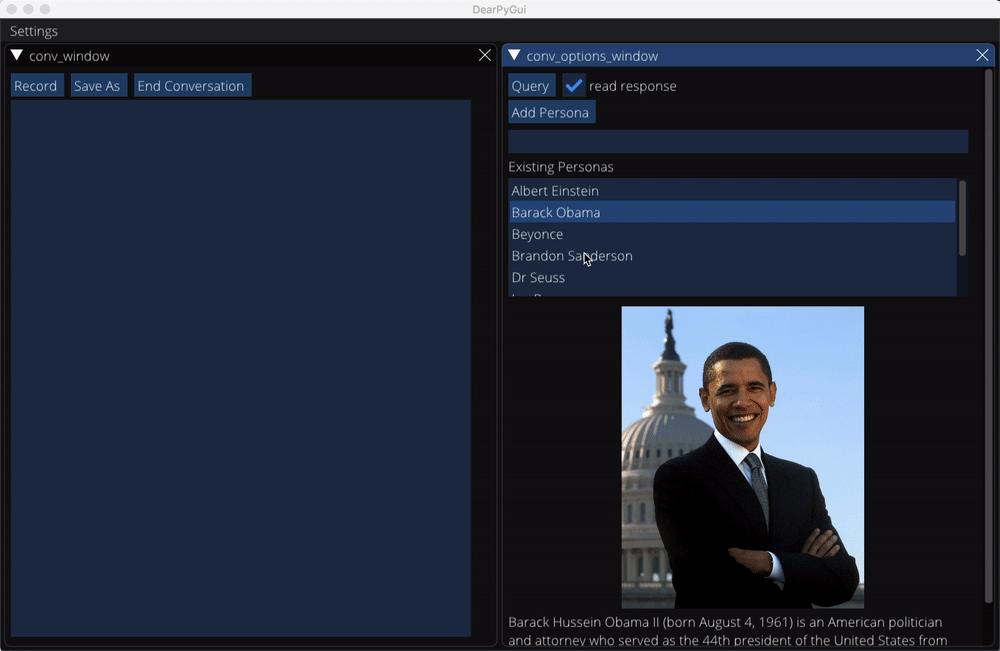This screenshot has height=651, width=1000.
Task: Click inside the empty conversation text area
Action: pos(240,367)
